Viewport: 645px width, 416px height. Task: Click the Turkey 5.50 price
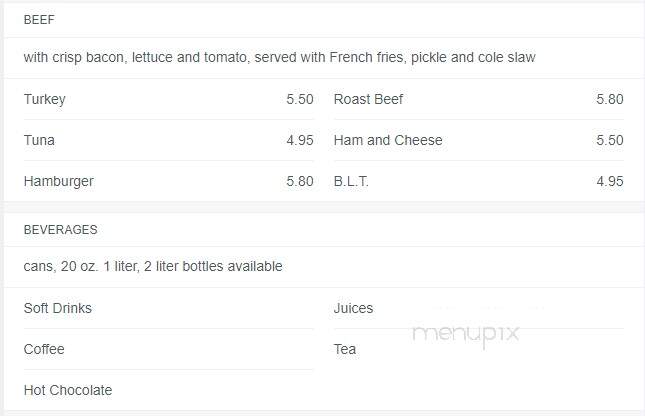pos(300,99)
